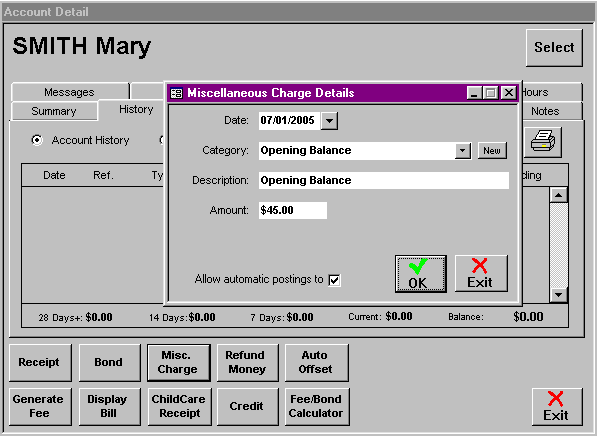Confirm with the green checkmark OK button
The image size is (597, 436).
pos(421,274)
